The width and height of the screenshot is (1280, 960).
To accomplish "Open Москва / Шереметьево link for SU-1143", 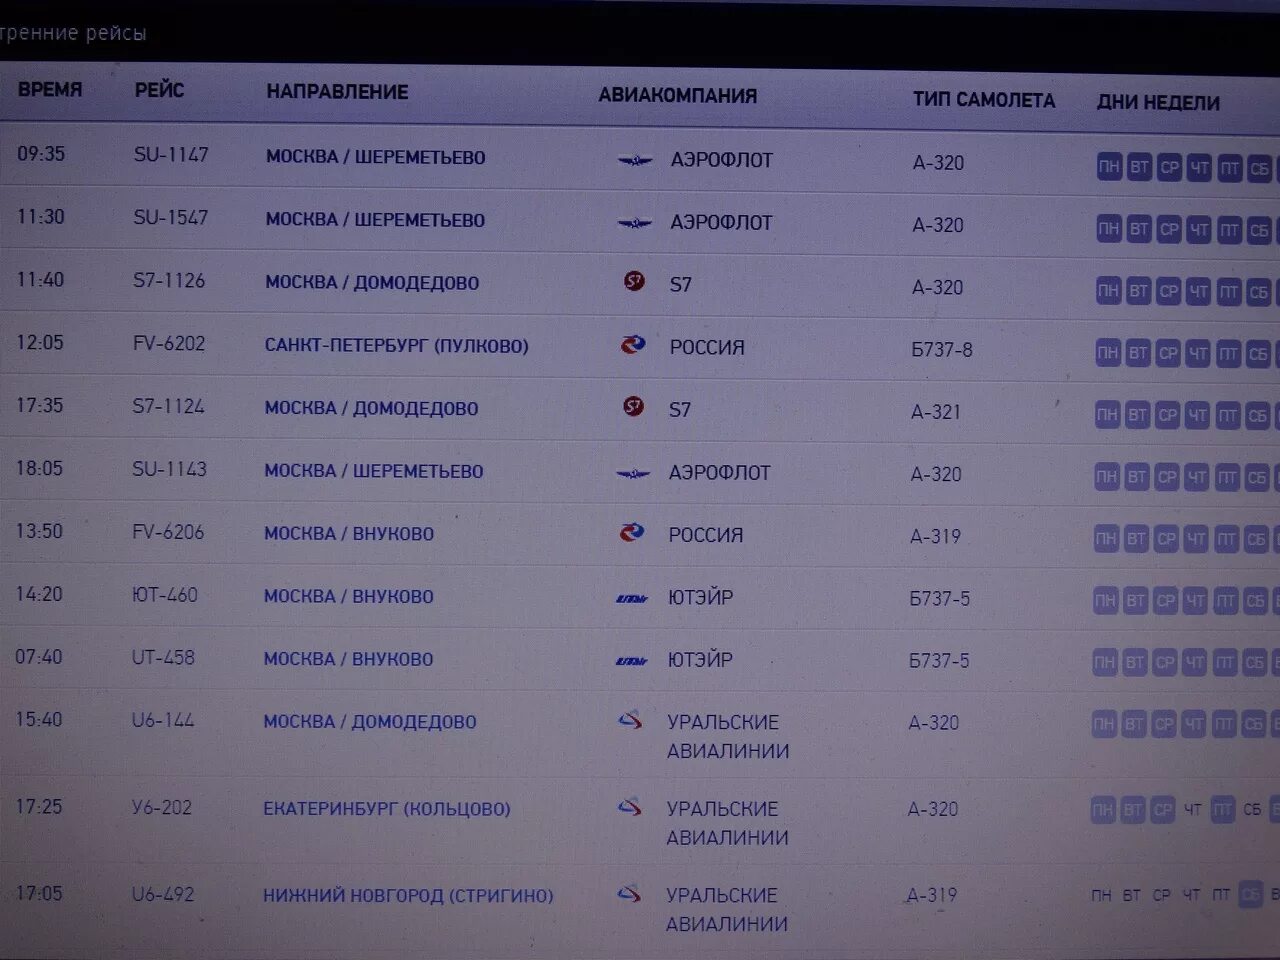I will point(374,471).
